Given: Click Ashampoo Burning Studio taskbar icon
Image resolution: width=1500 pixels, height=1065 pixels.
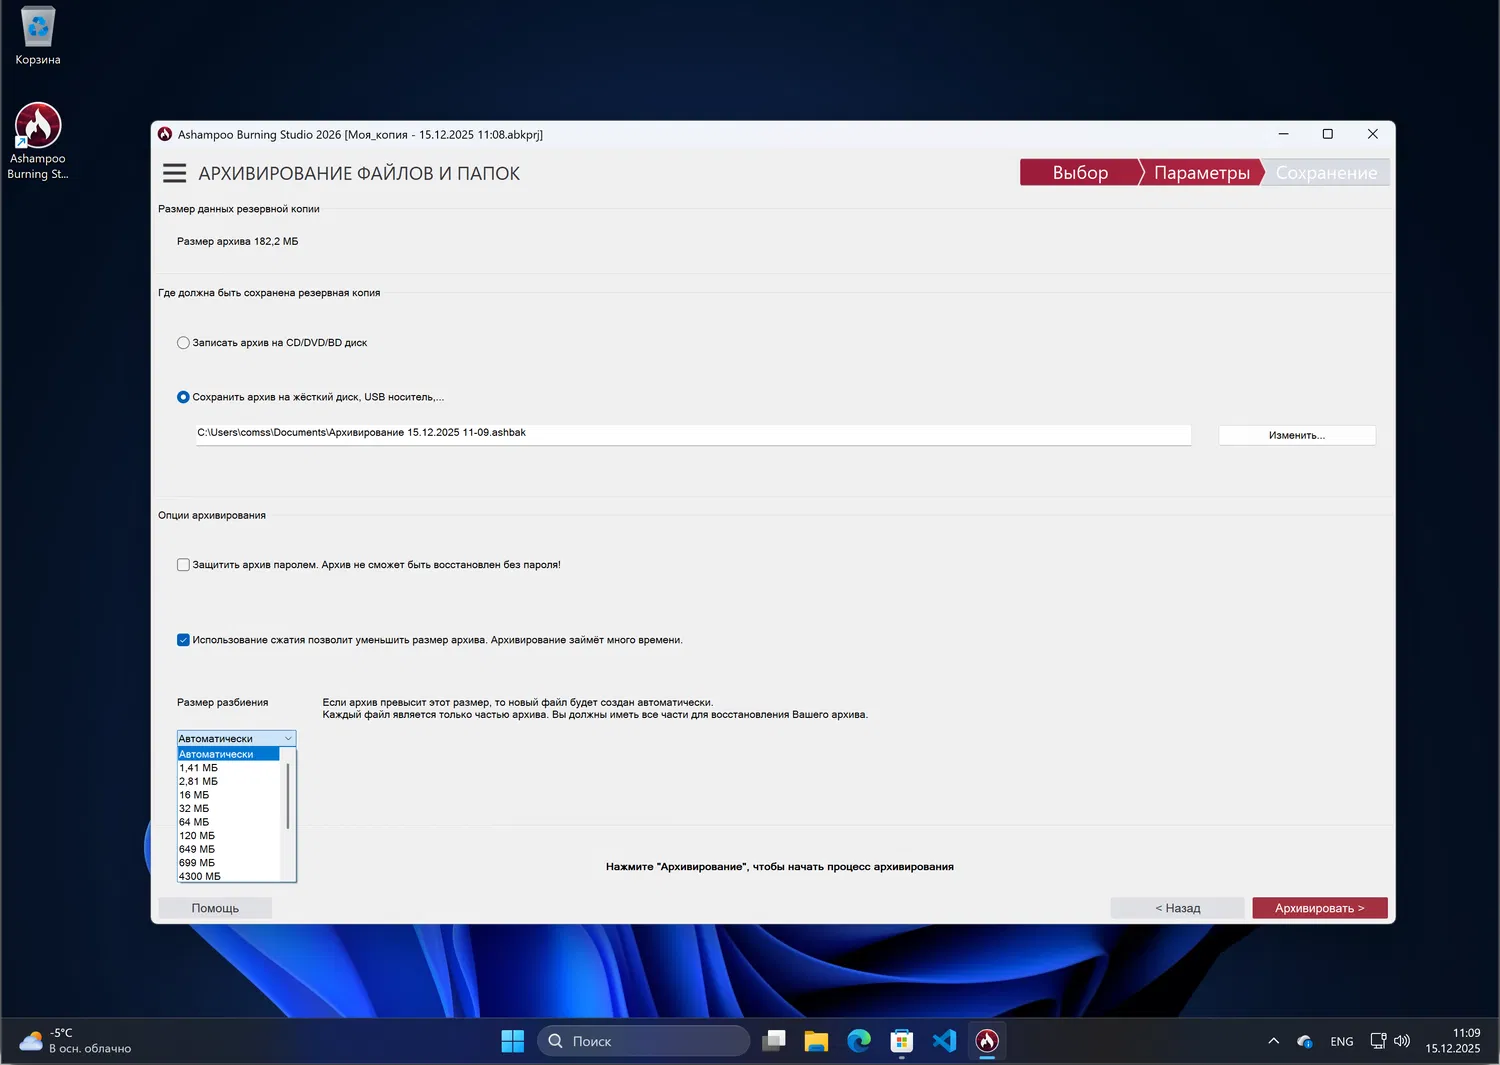Looking at the screenshot, I should tap(987, 1041).
